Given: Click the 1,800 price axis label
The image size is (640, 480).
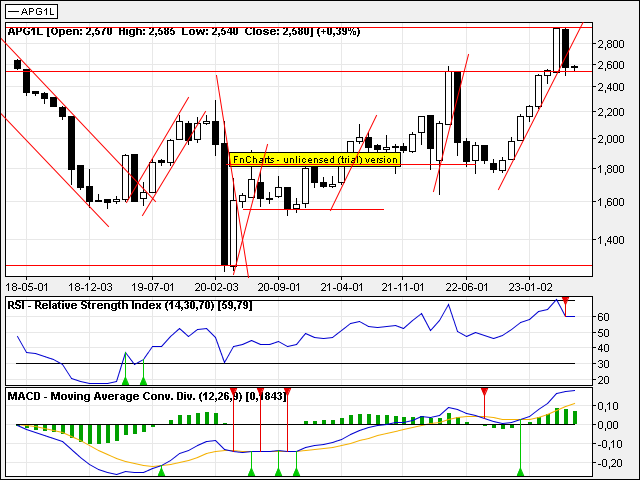Looking at the screenshot, I should click(611, 169).
